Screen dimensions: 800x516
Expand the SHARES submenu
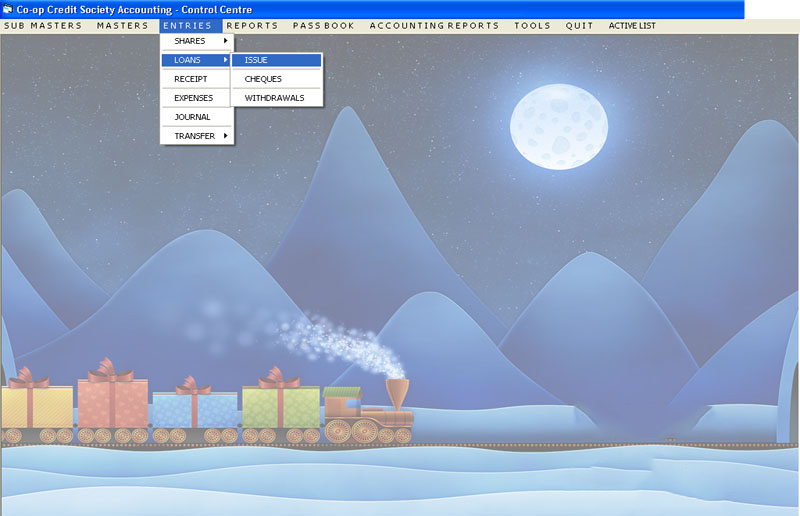pos(190,41)
